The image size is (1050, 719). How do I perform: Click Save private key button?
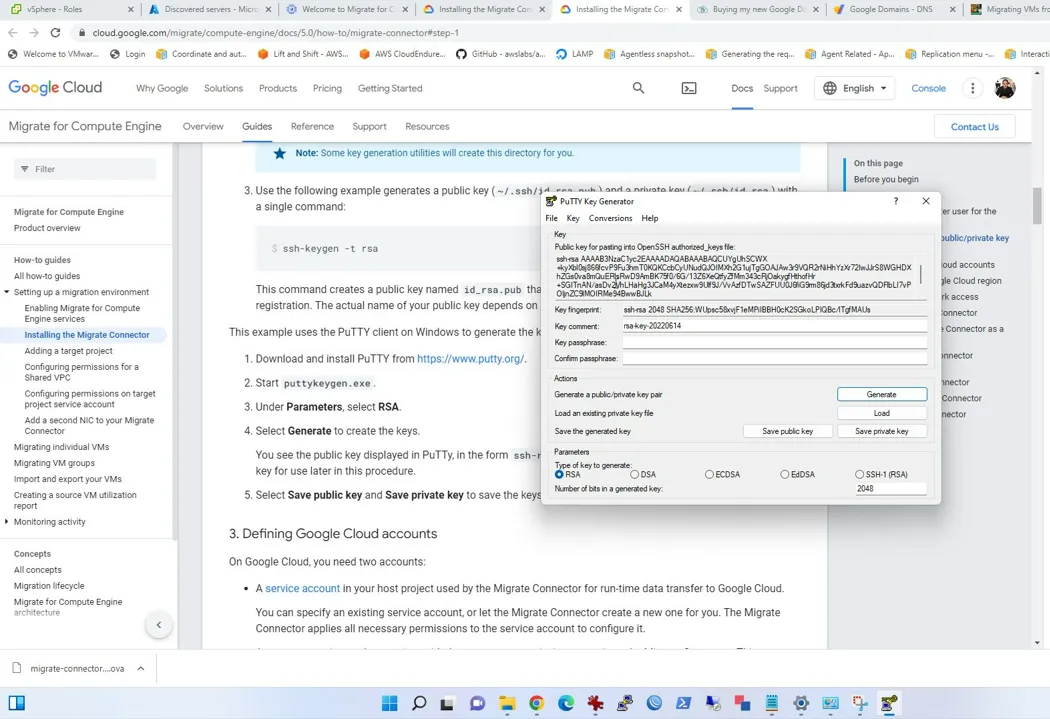click(x=881, y=431)
